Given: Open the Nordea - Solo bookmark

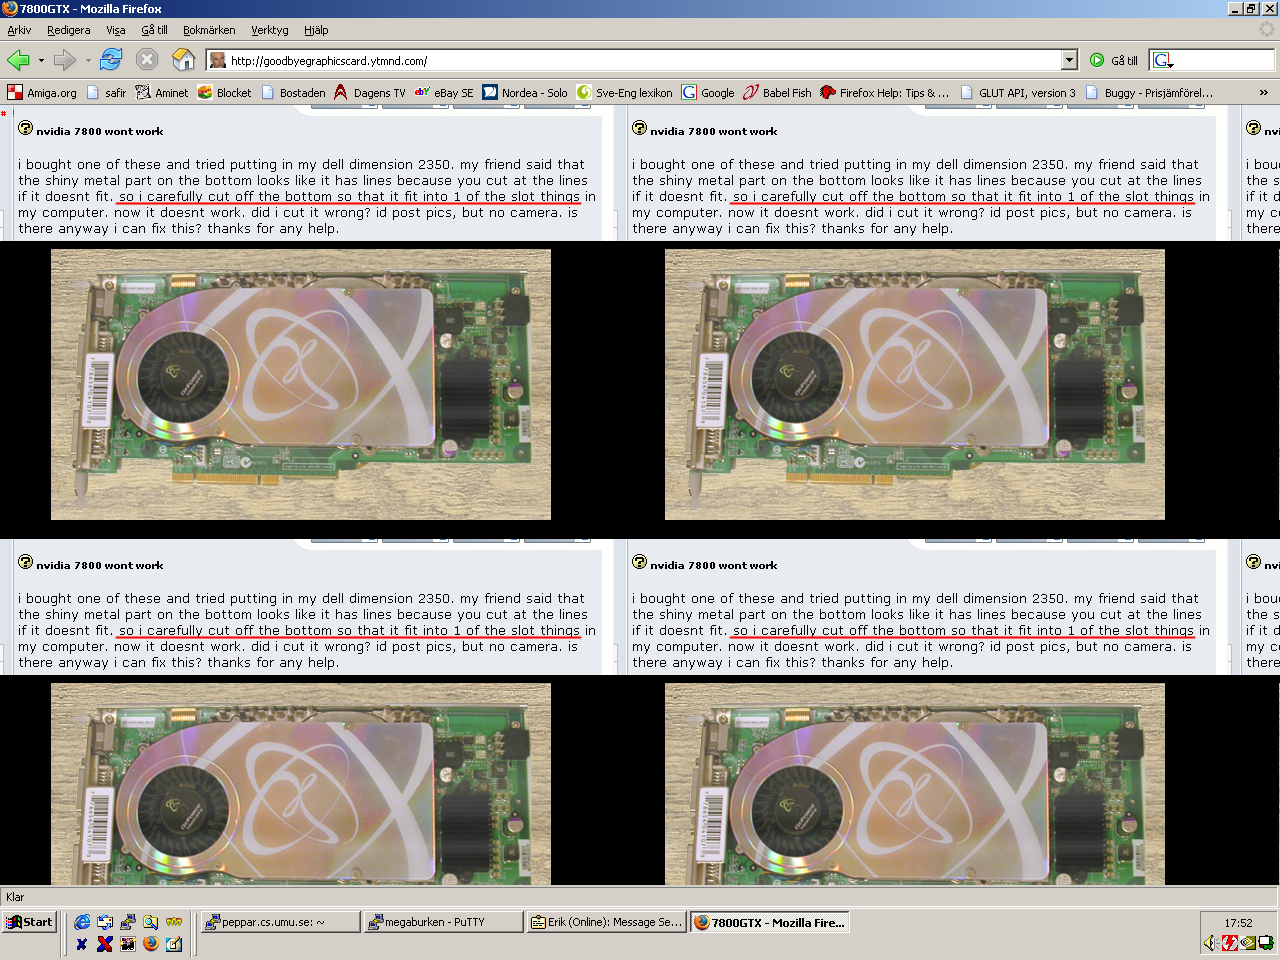Looking at the screenshot, I should coord(525,92).
